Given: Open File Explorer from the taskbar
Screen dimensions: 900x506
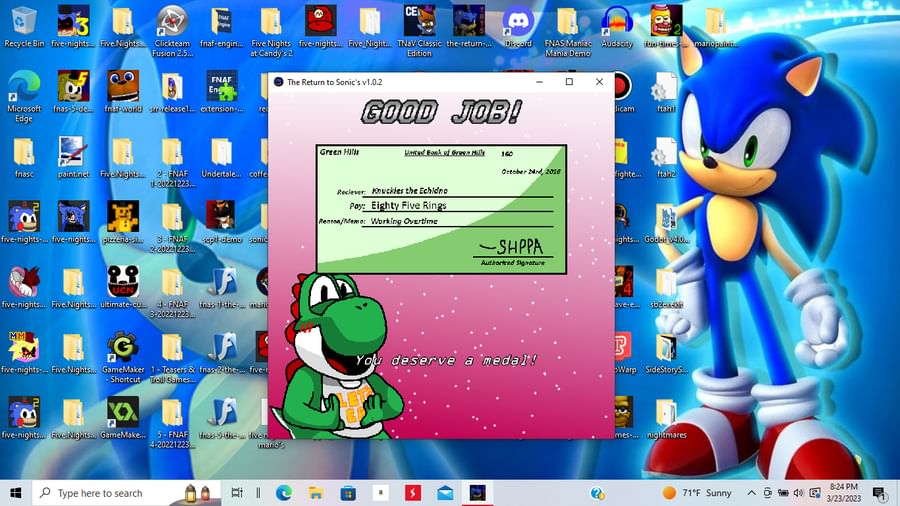Looking at the screenshot, I should [x=316, y=493].
